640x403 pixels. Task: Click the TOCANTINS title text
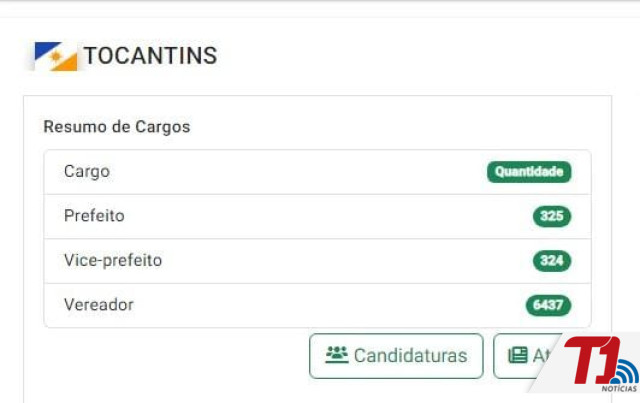coord(150,56)
